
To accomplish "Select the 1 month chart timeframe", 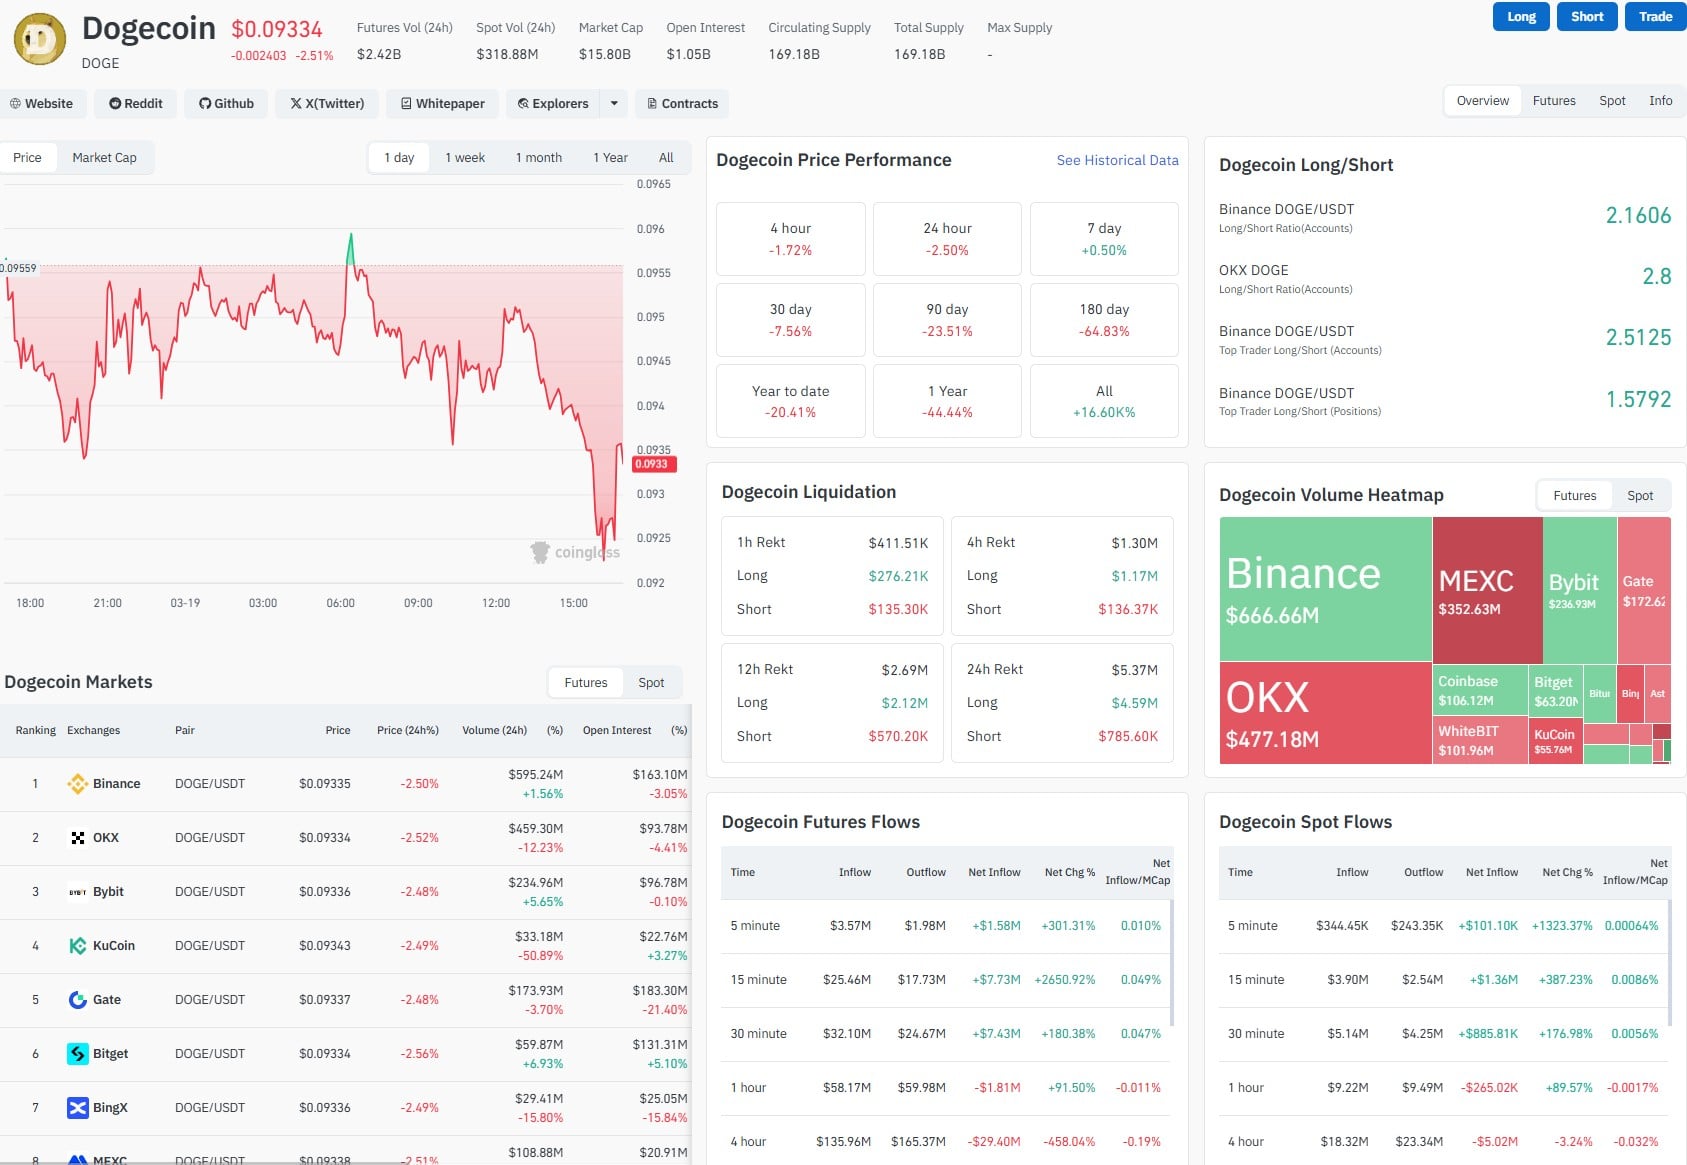I will (539, 157).
